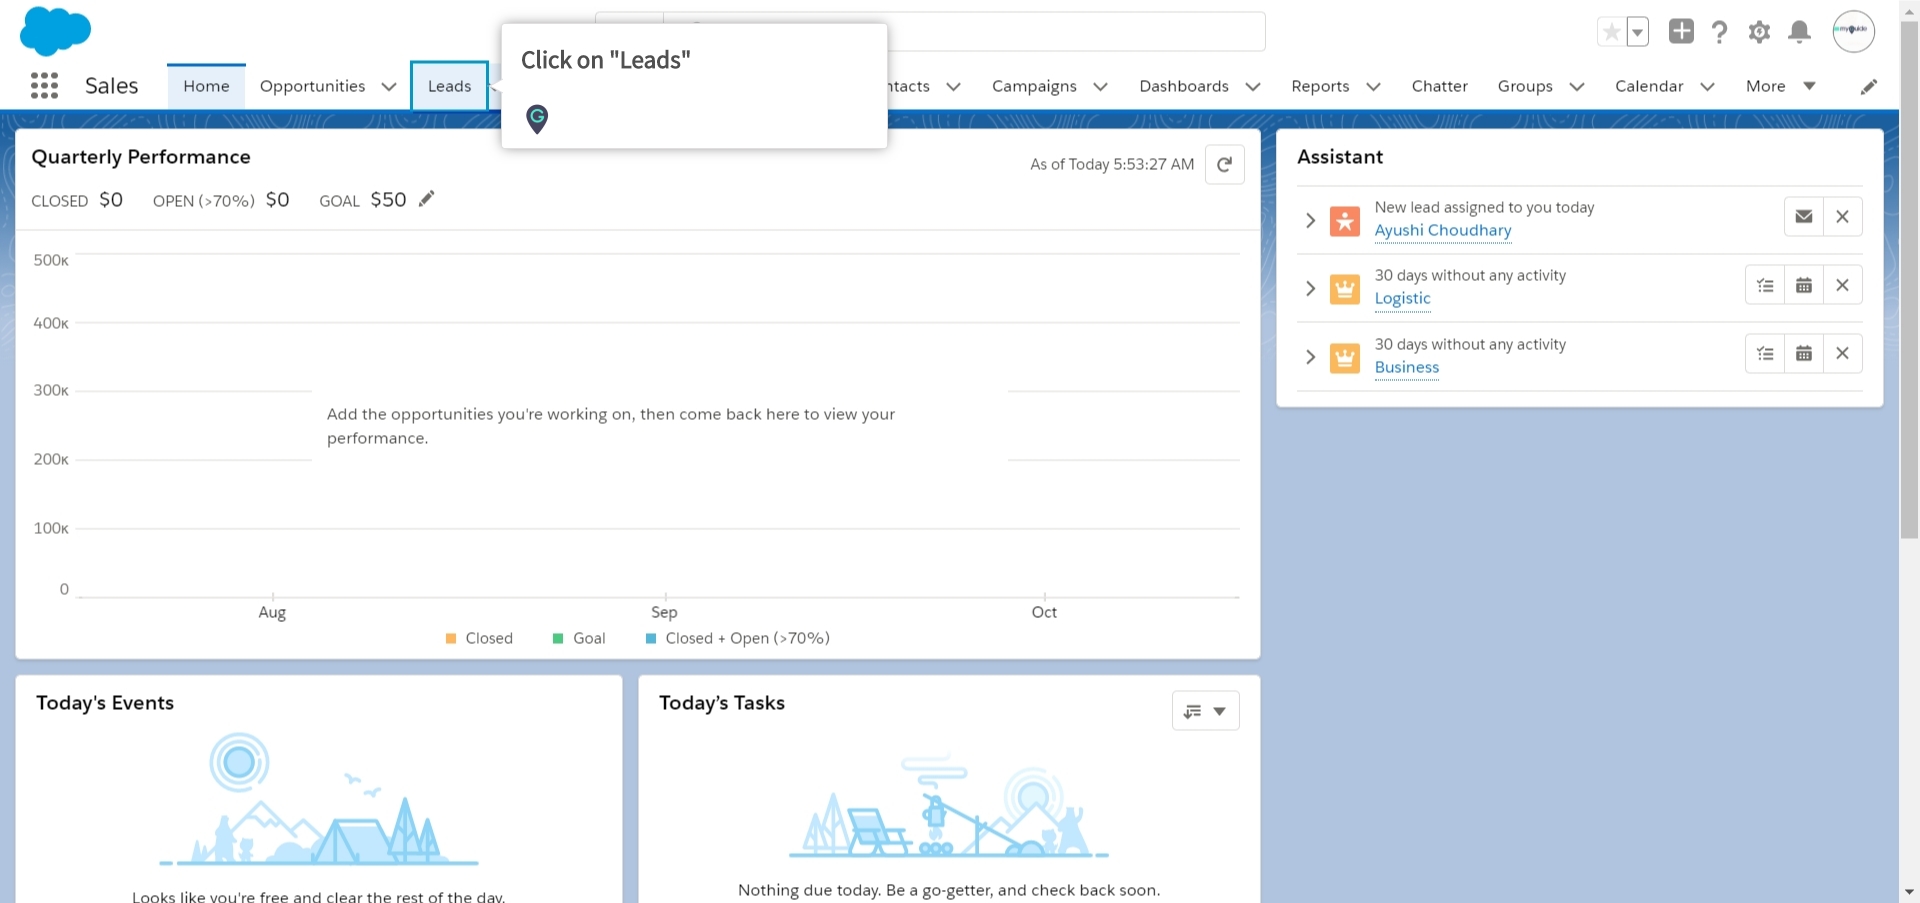Open the Campaigns tab
This screenshot has width=1920, height=903.
point(1034,86)
